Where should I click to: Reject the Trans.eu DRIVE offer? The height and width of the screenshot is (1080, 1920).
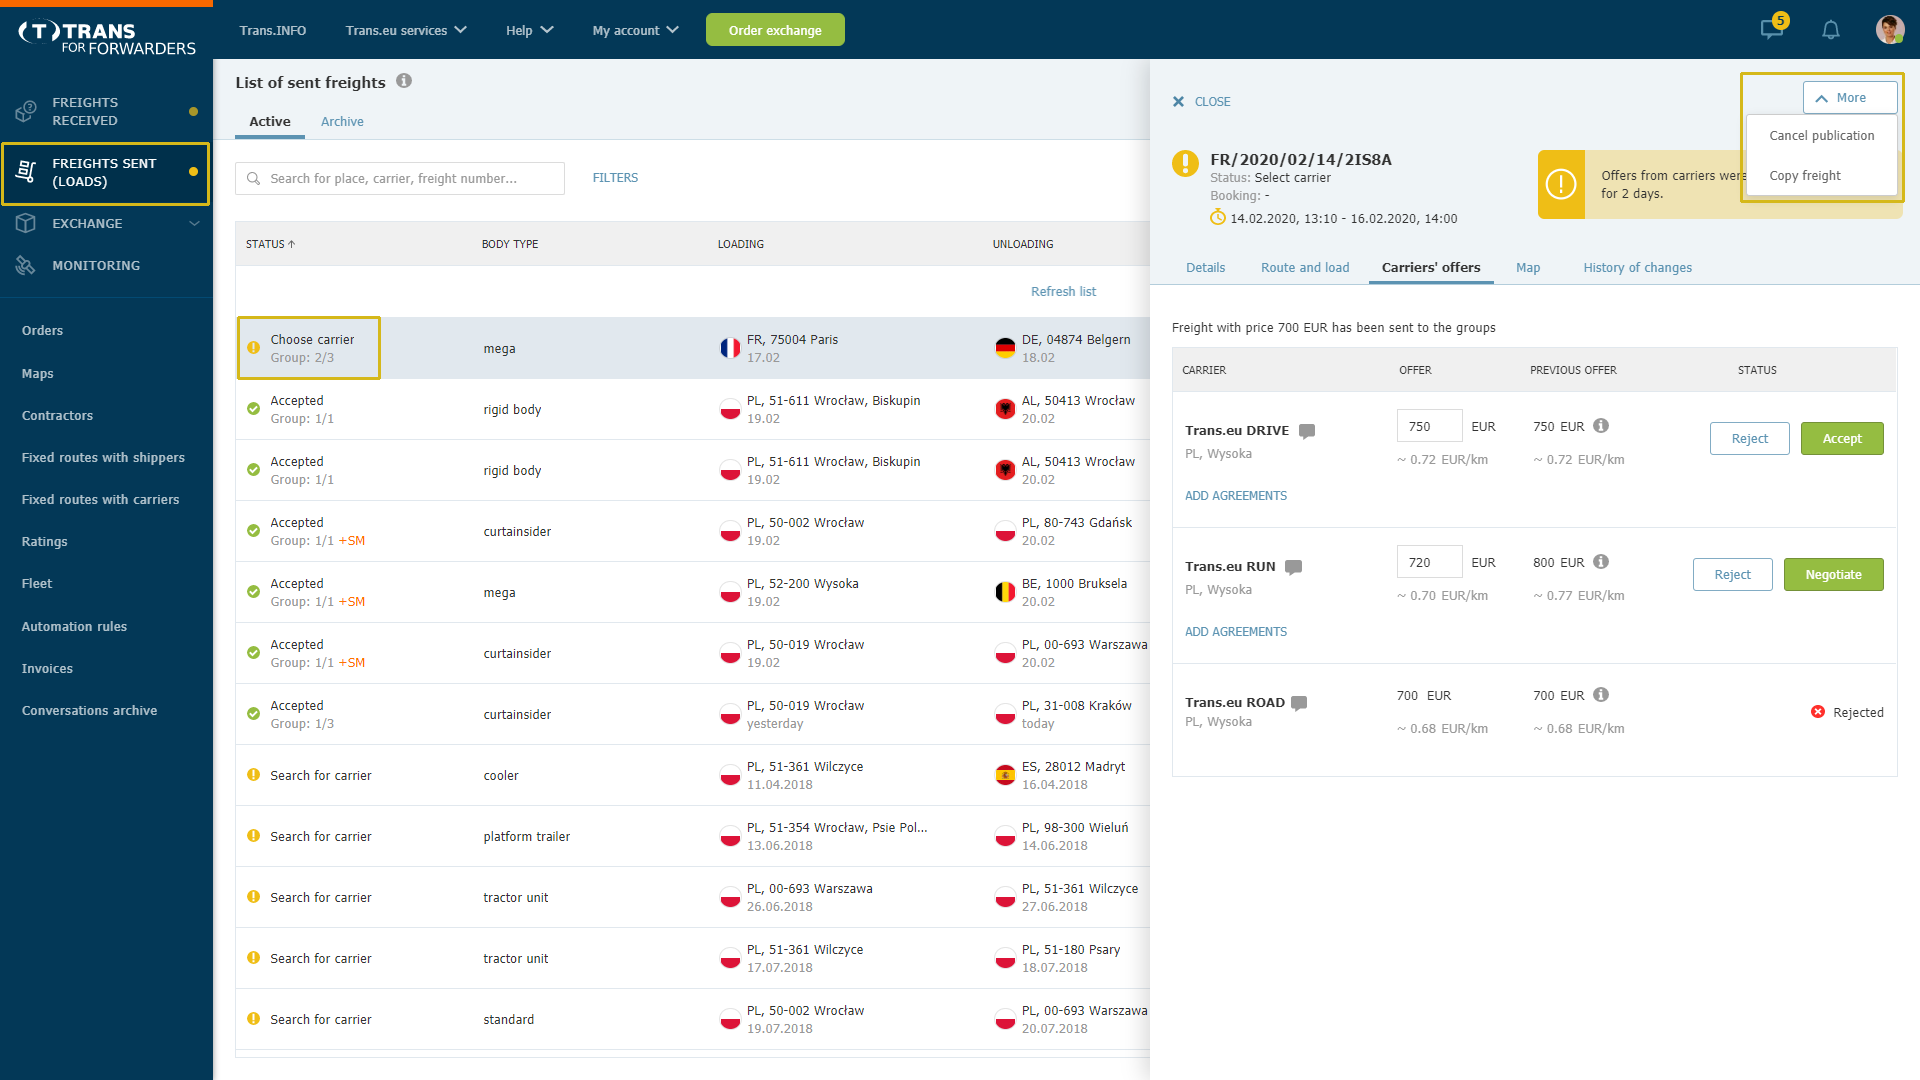(1750, 438)
